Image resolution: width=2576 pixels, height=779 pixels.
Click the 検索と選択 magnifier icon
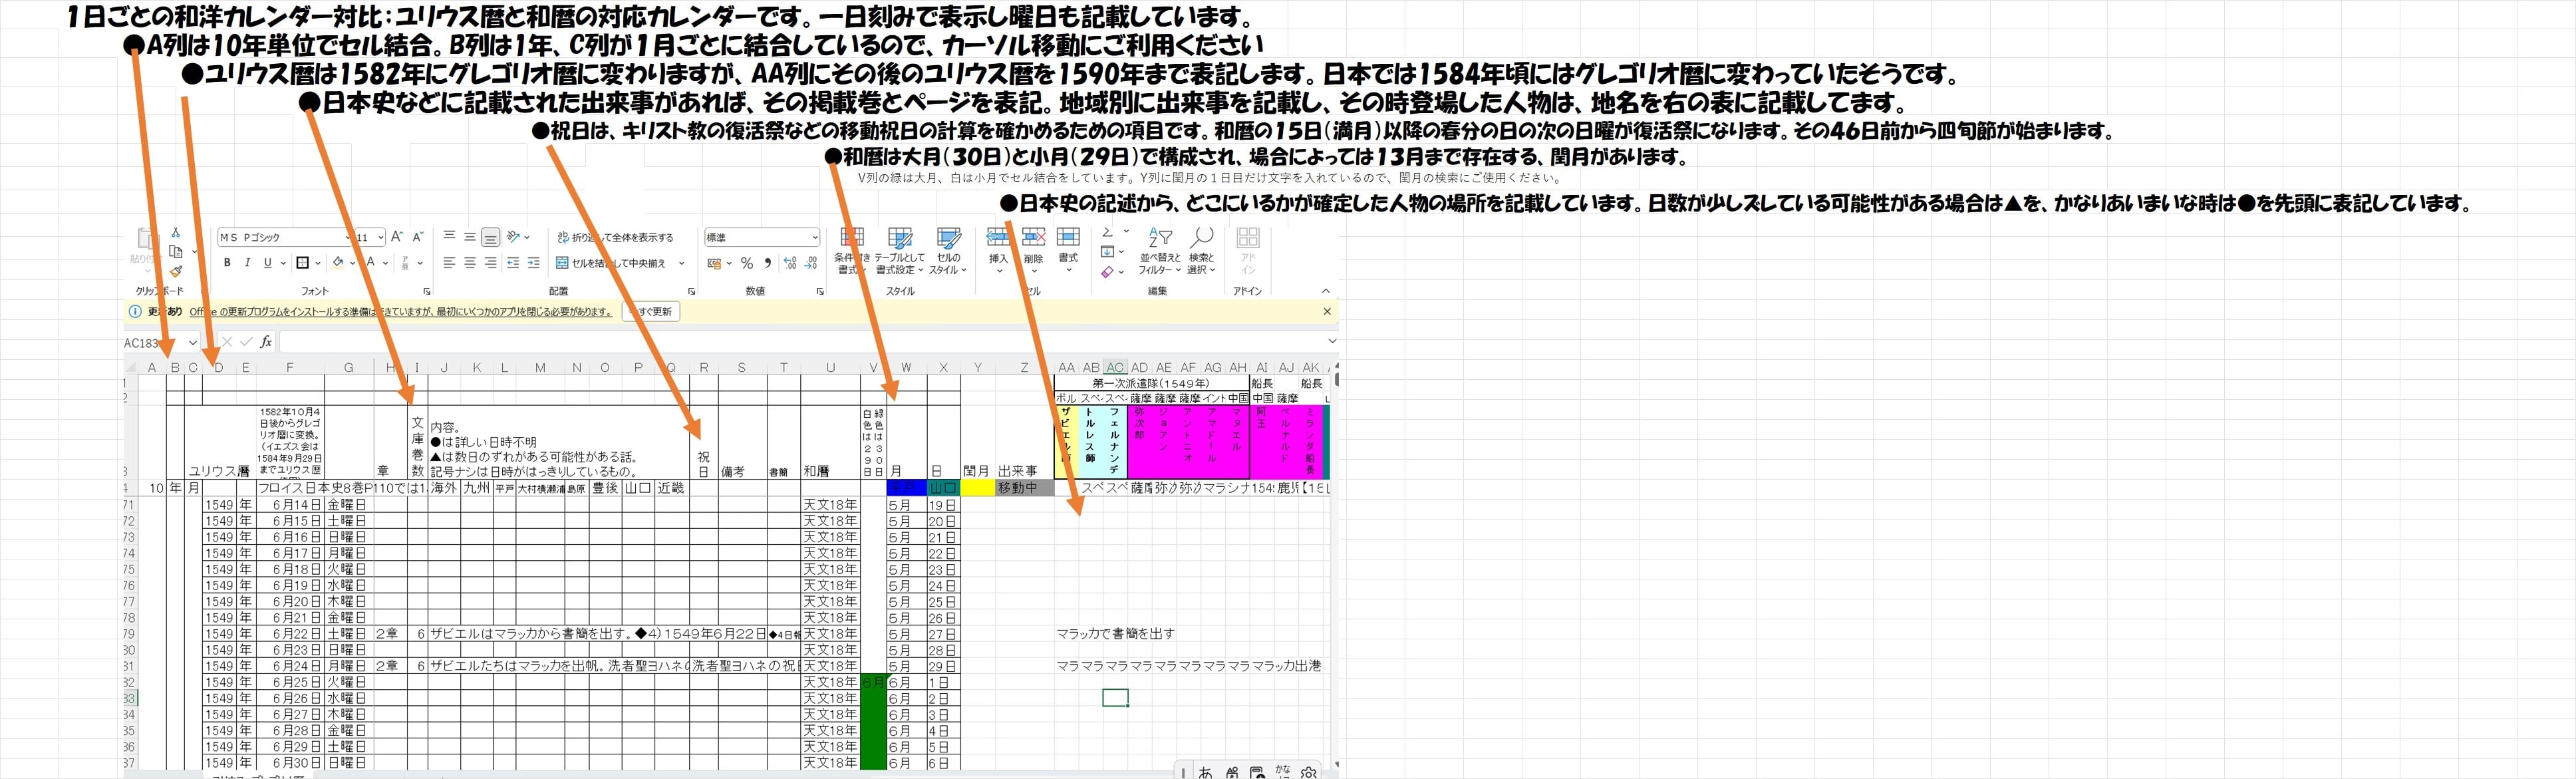tap(1202, 238)
